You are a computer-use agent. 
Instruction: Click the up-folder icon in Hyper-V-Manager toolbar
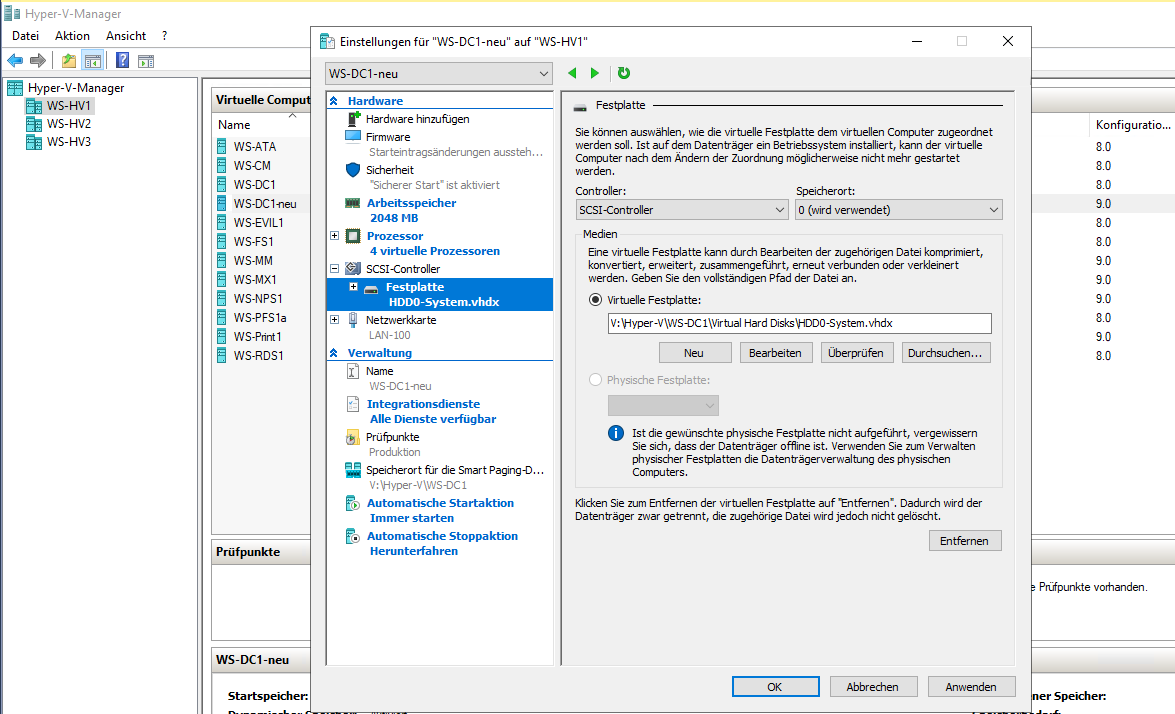coord(69,61)
